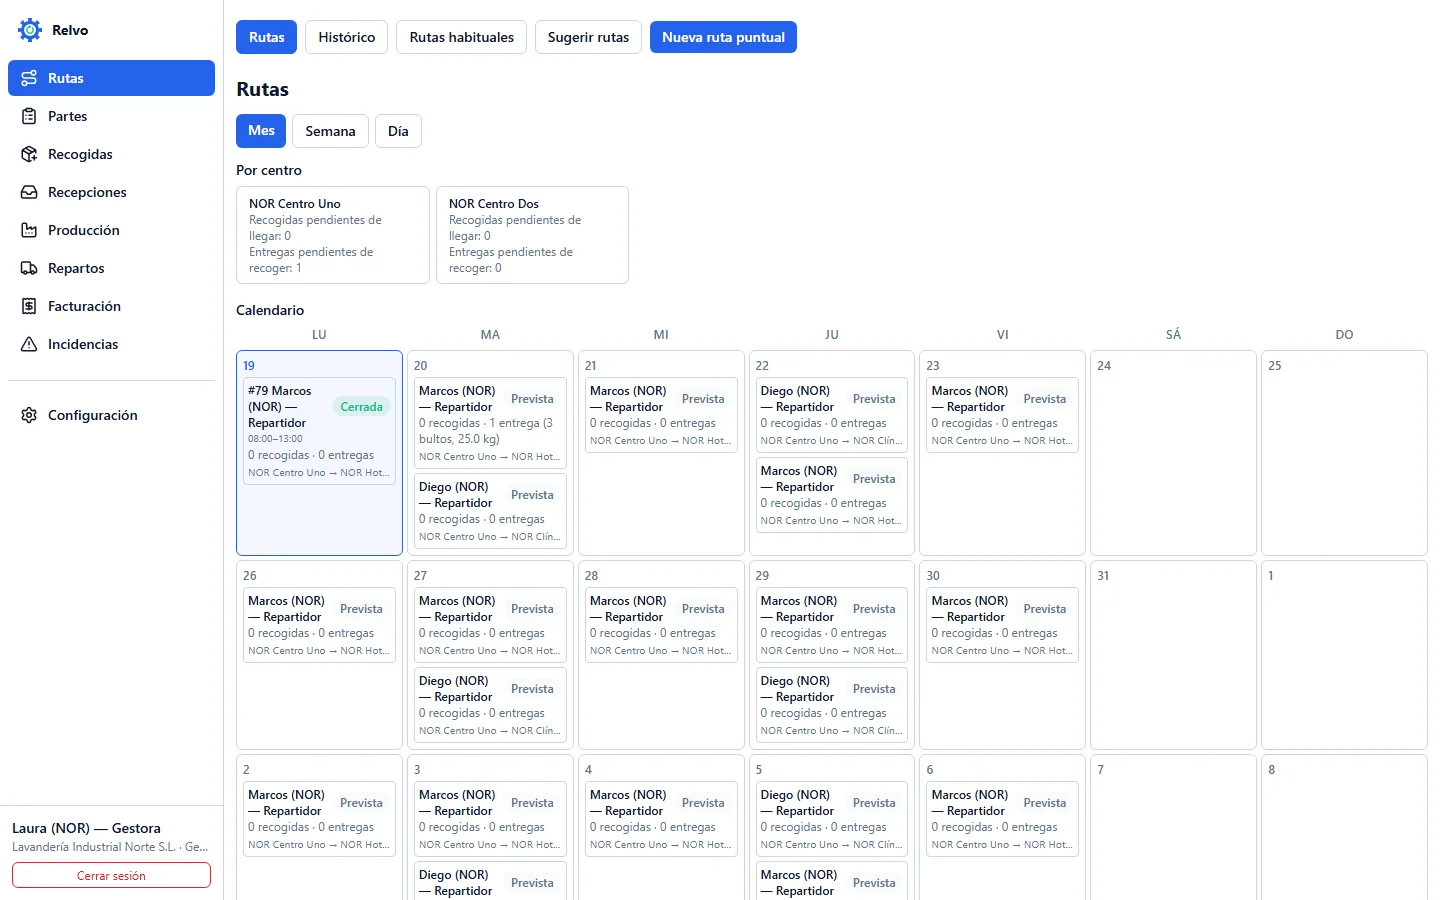
Task: Click the Partes clipboard icon
Action: [x=29, y=116]
